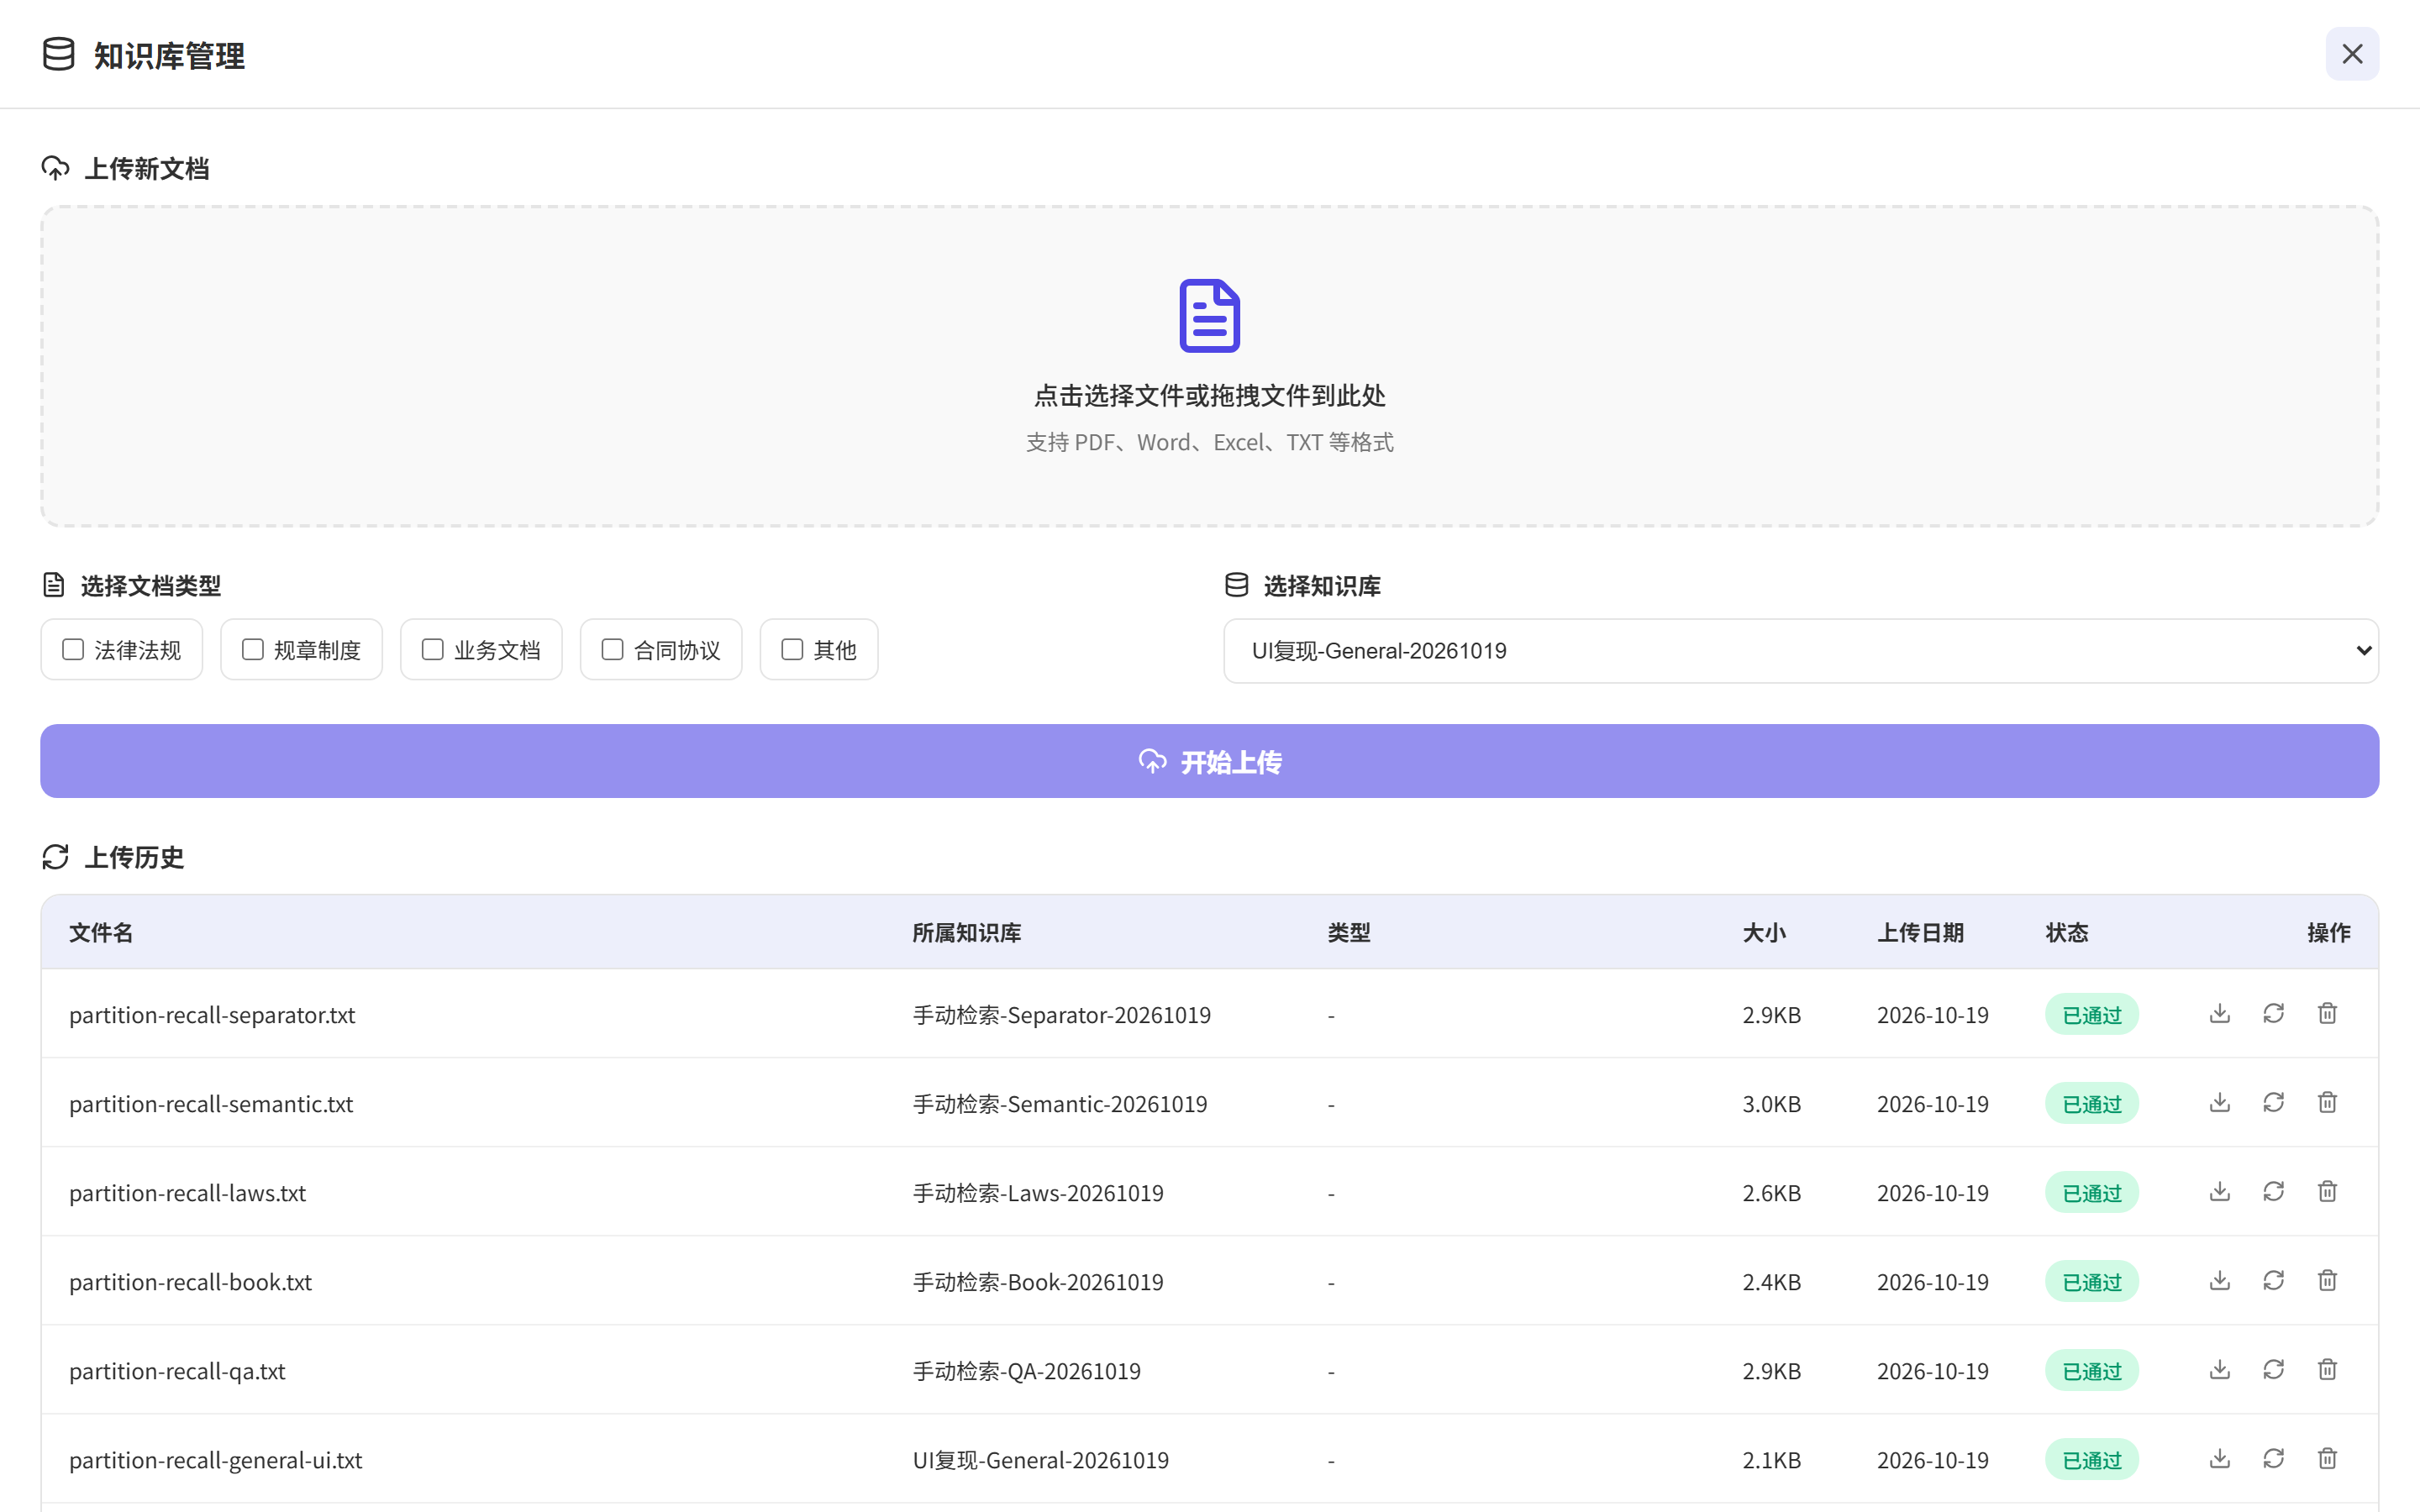Refresh partition-recall-book.txt row
Viewport: 2420px width, 1512px height.
tap(2274, 1281)
